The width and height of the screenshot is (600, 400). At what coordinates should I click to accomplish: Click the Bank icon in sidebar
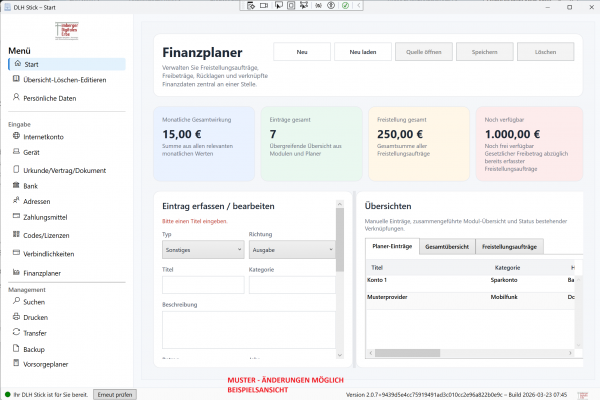click(16, 185)
